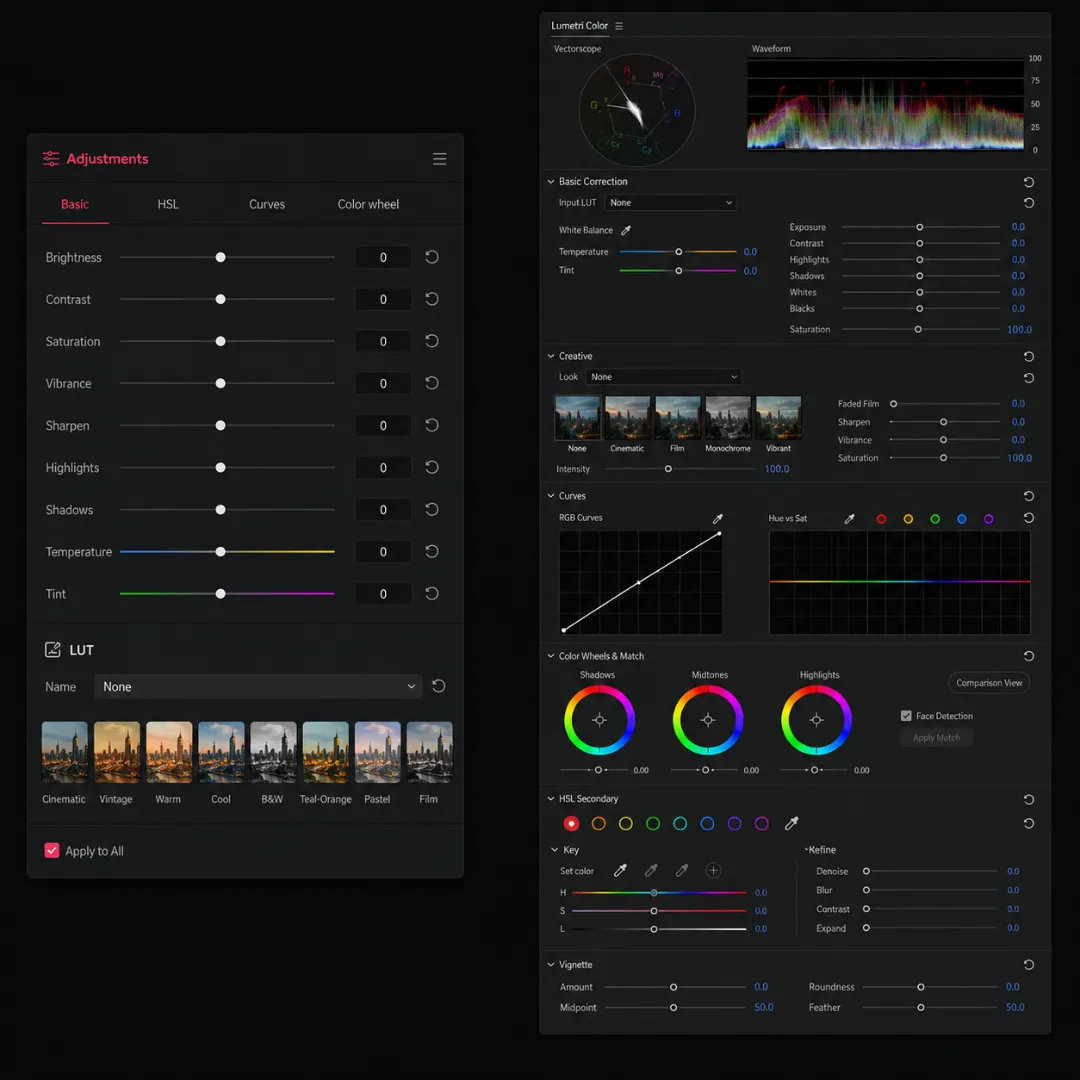
Task: Choose the Cinematic look in Creative
Action: [x=627, y=417]
